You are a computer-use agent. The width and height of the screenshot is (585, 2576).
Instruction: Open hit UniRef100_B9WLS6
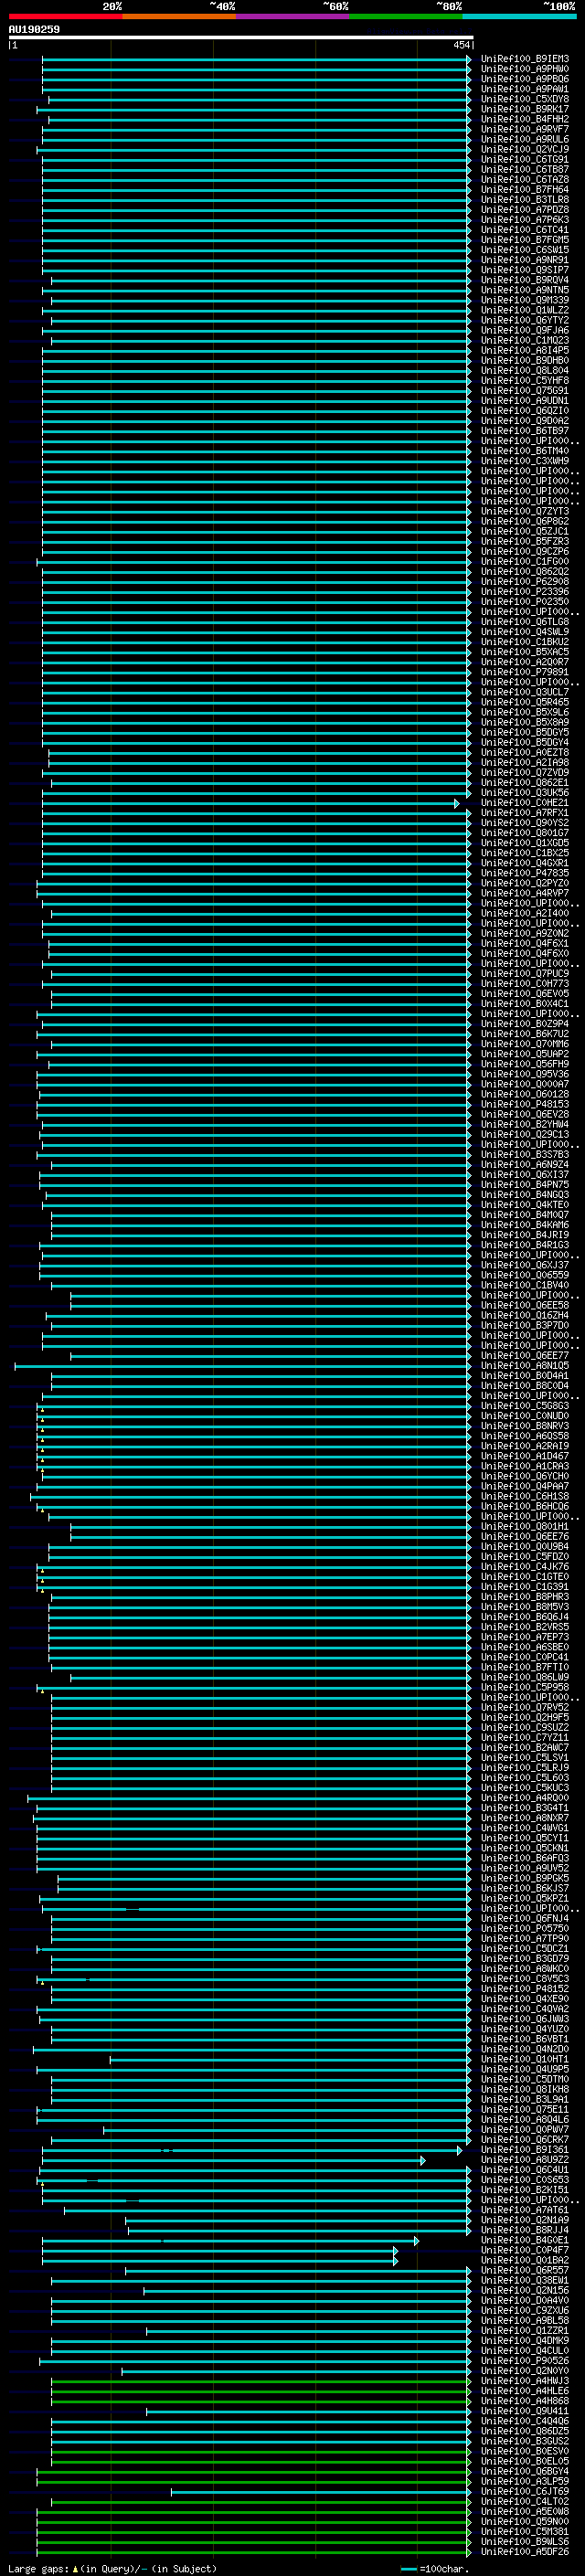pyautogui.click(x=525, y=2542)
